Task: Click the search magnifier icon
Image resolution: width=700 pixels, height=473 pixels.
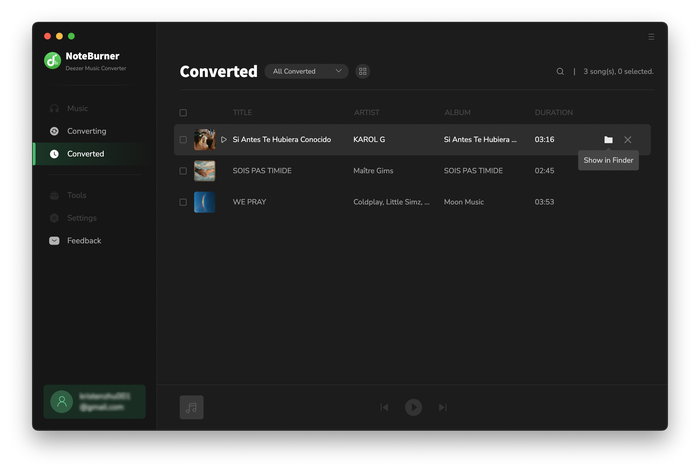Action: (x=560, y=71)
